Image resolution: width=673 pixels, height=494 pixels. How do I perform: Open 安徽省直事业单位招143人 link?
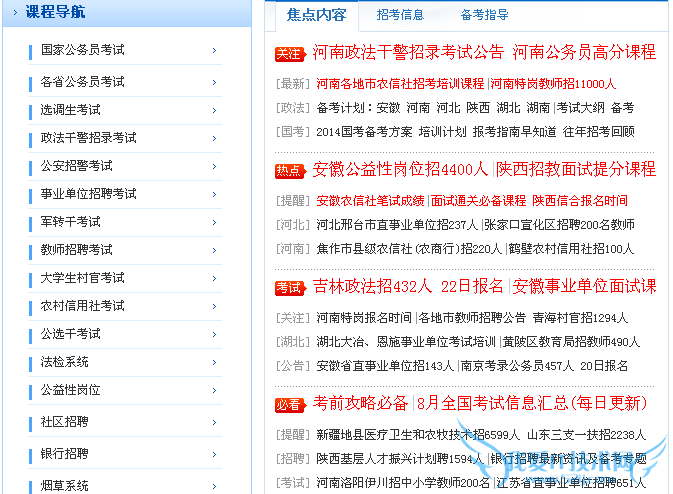(x=385, y=366)
